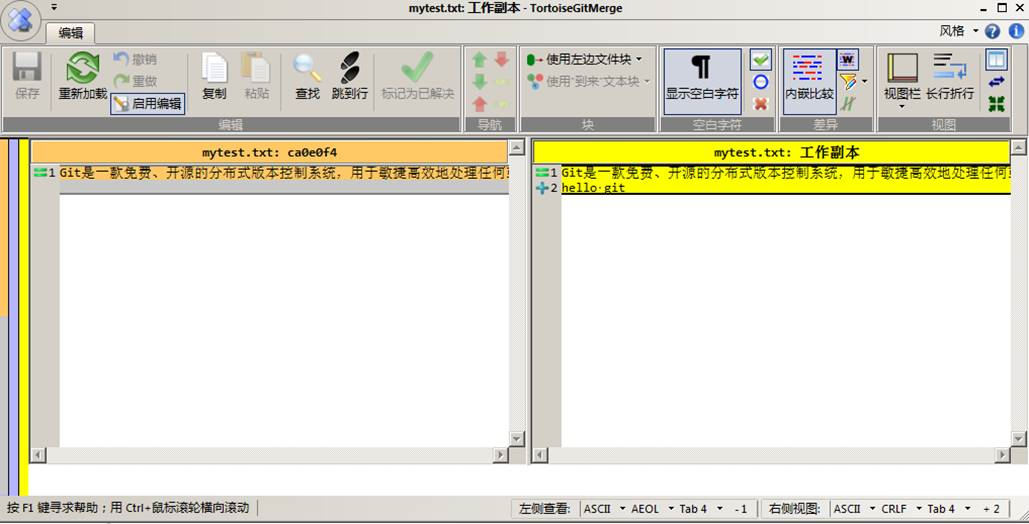Toggle green checkmark option in 空白字符 group
The height and width of the screenshot is (524, 1029).
[761, 60]
